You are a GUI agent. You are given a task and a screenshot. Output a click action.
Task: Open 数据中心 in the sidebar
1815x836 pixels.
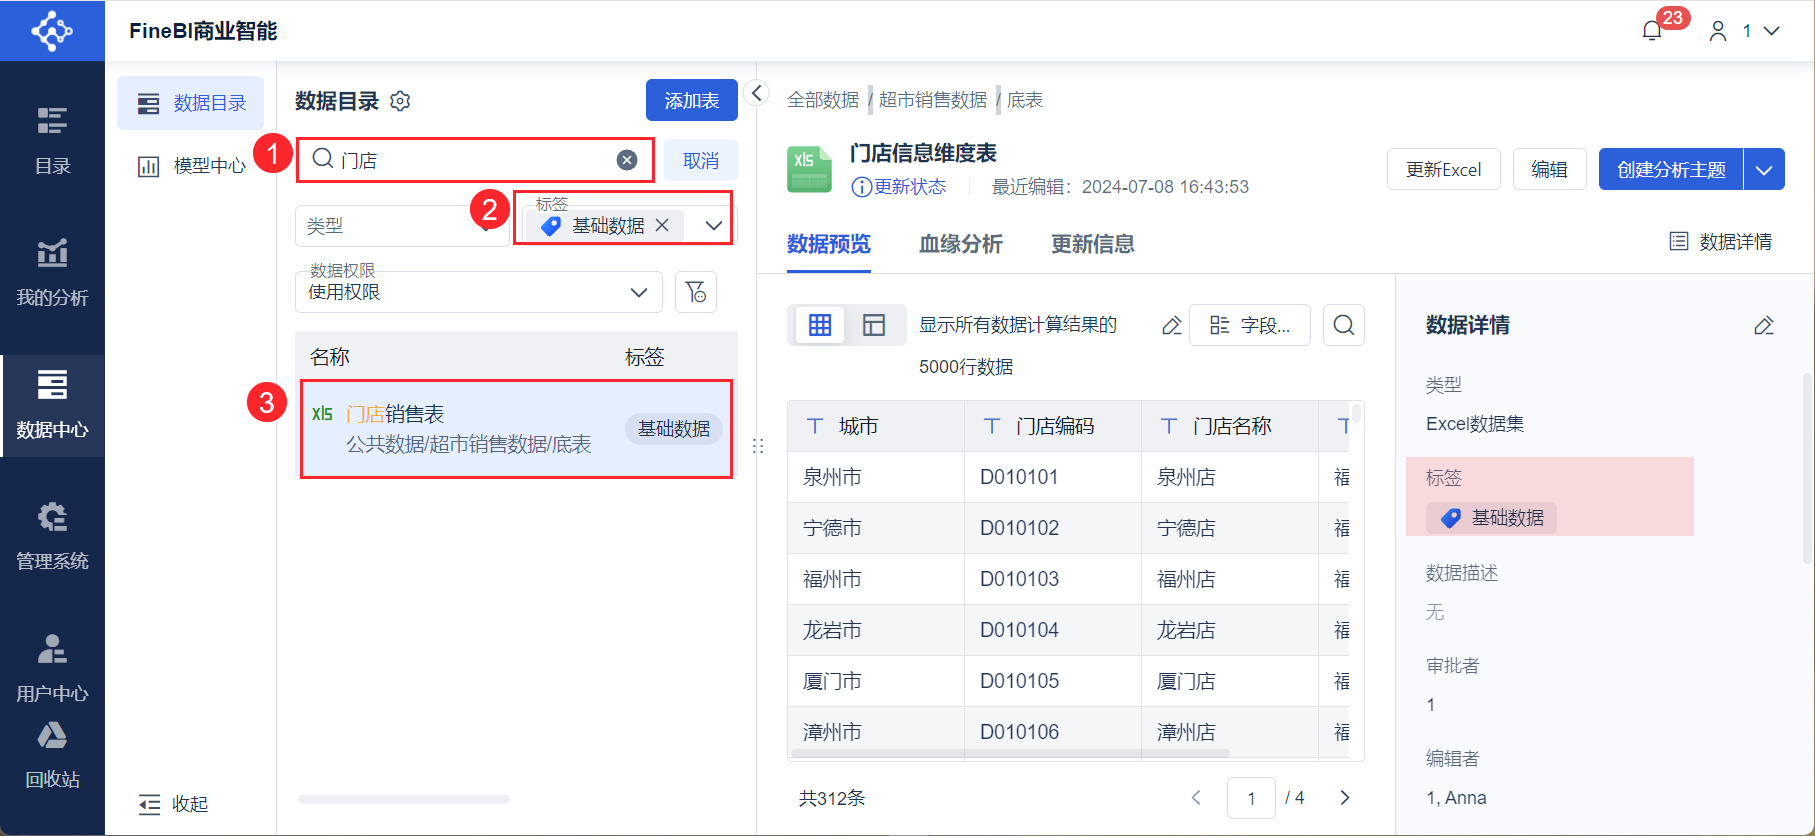tap(52, 404)
